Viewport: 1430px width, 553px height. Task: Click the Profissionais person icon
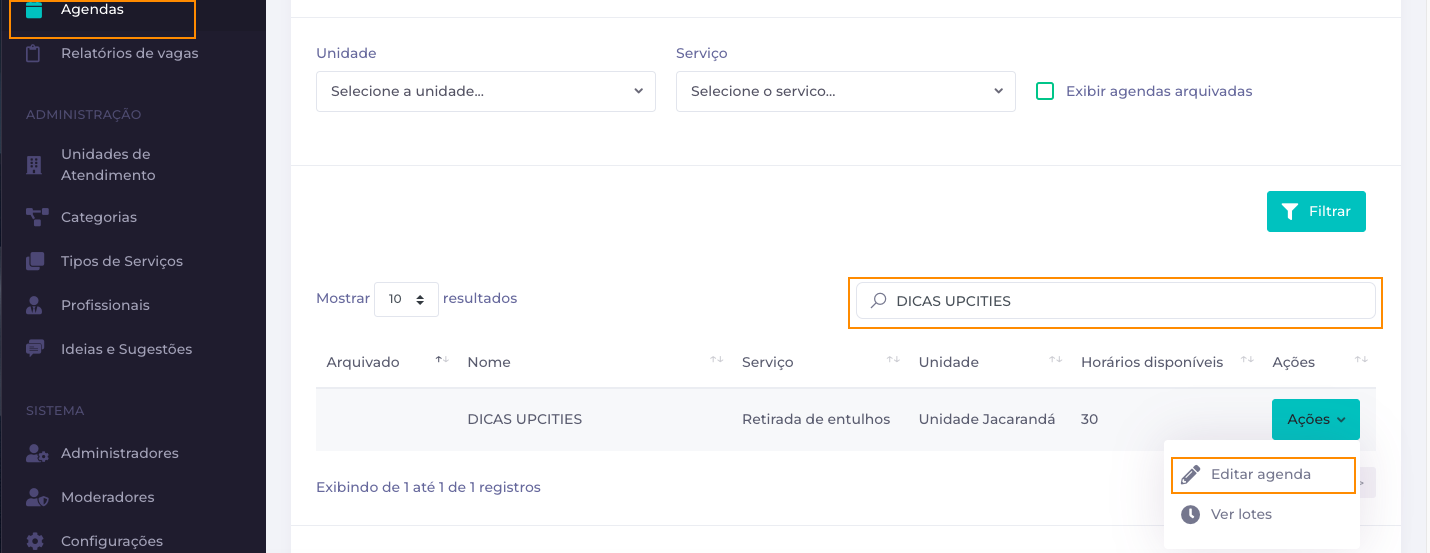pyautogui.click(x=34, y=305)
